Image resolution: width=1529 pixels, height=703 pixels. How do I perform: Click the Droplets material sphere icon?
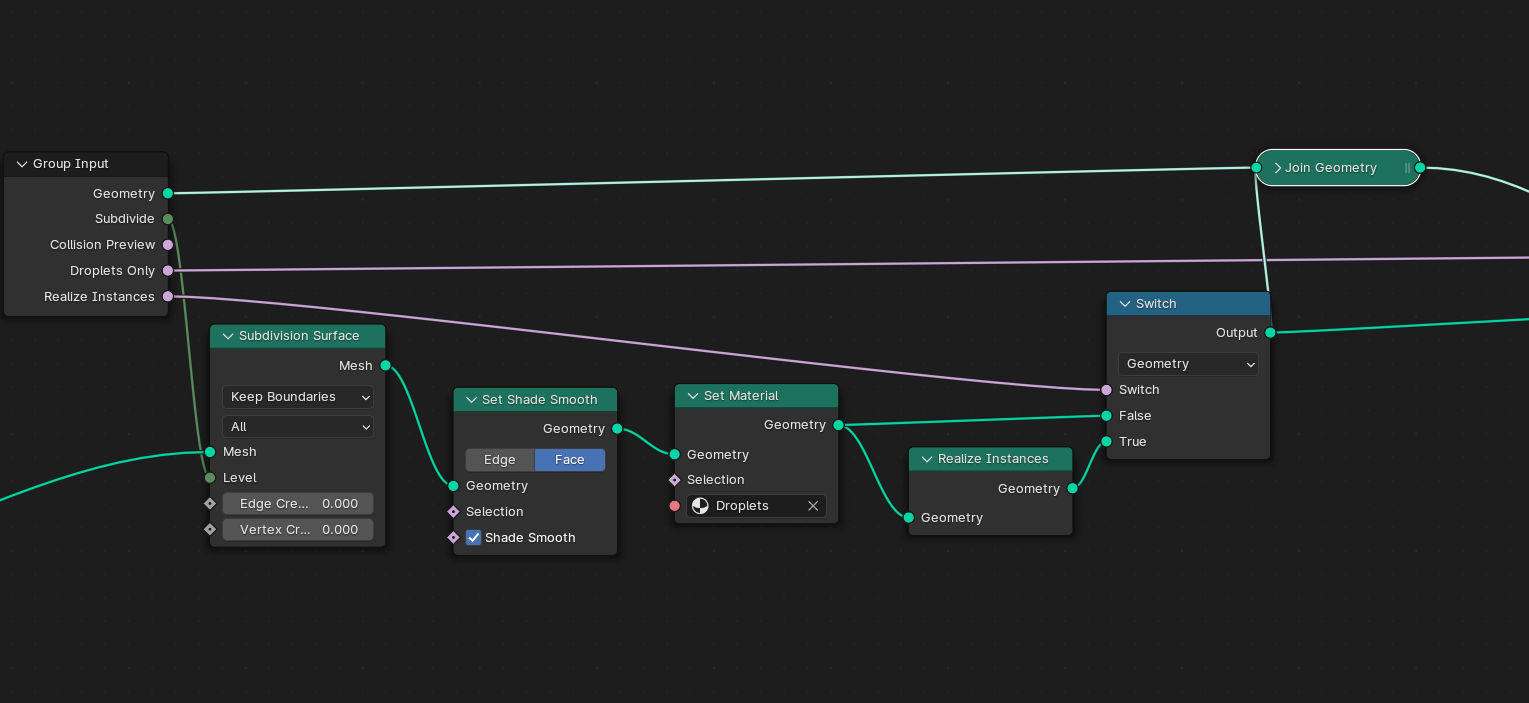coord(700,506)
